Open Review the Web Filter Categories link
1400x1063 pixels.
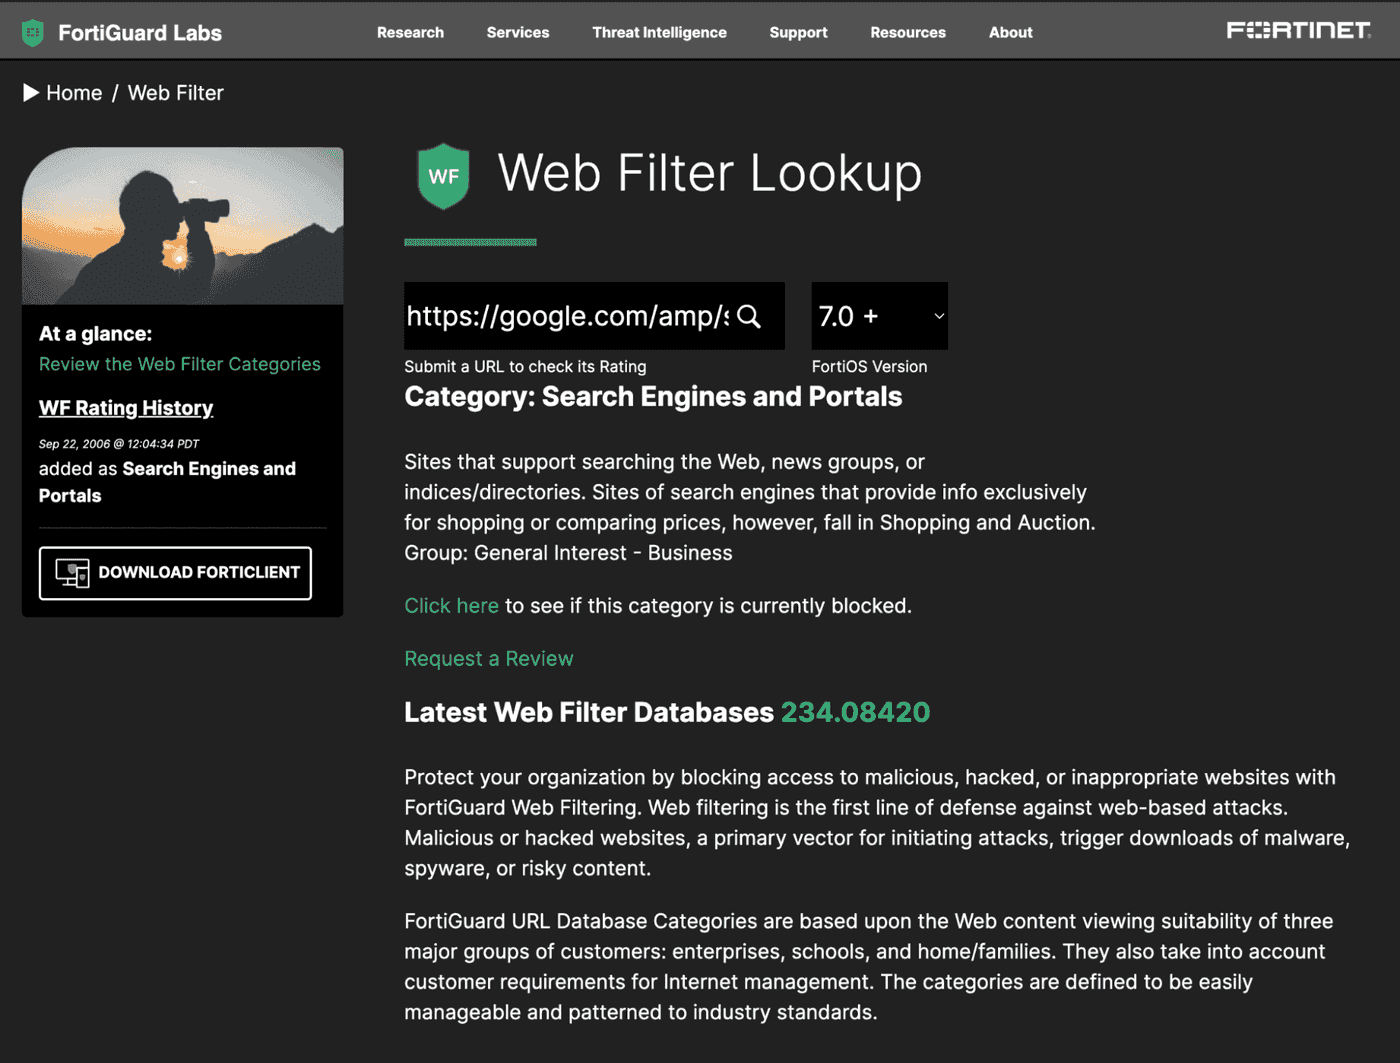pos(180,364)
